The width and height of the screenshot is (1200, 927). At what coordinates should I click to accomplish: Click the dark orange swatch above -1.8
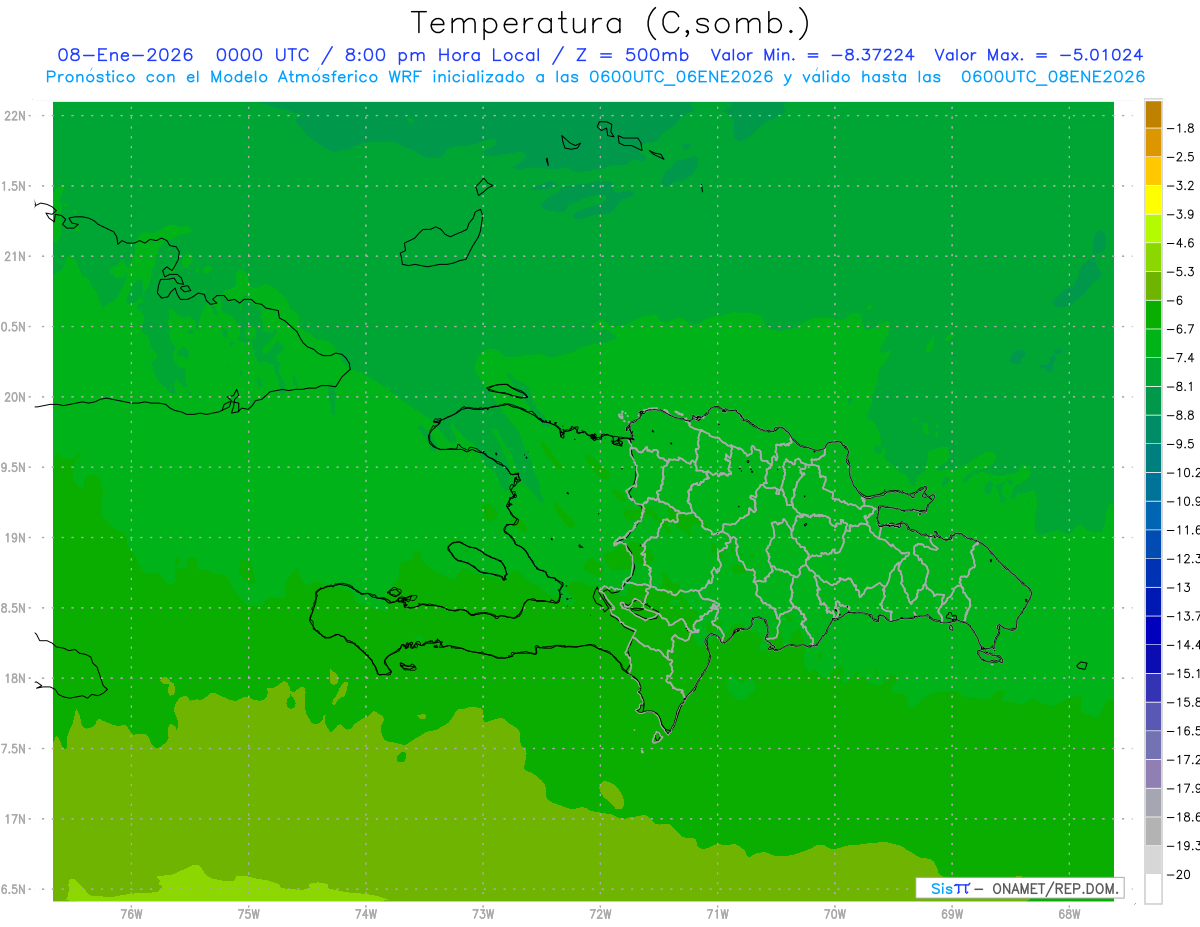(x=1153, y=114)
